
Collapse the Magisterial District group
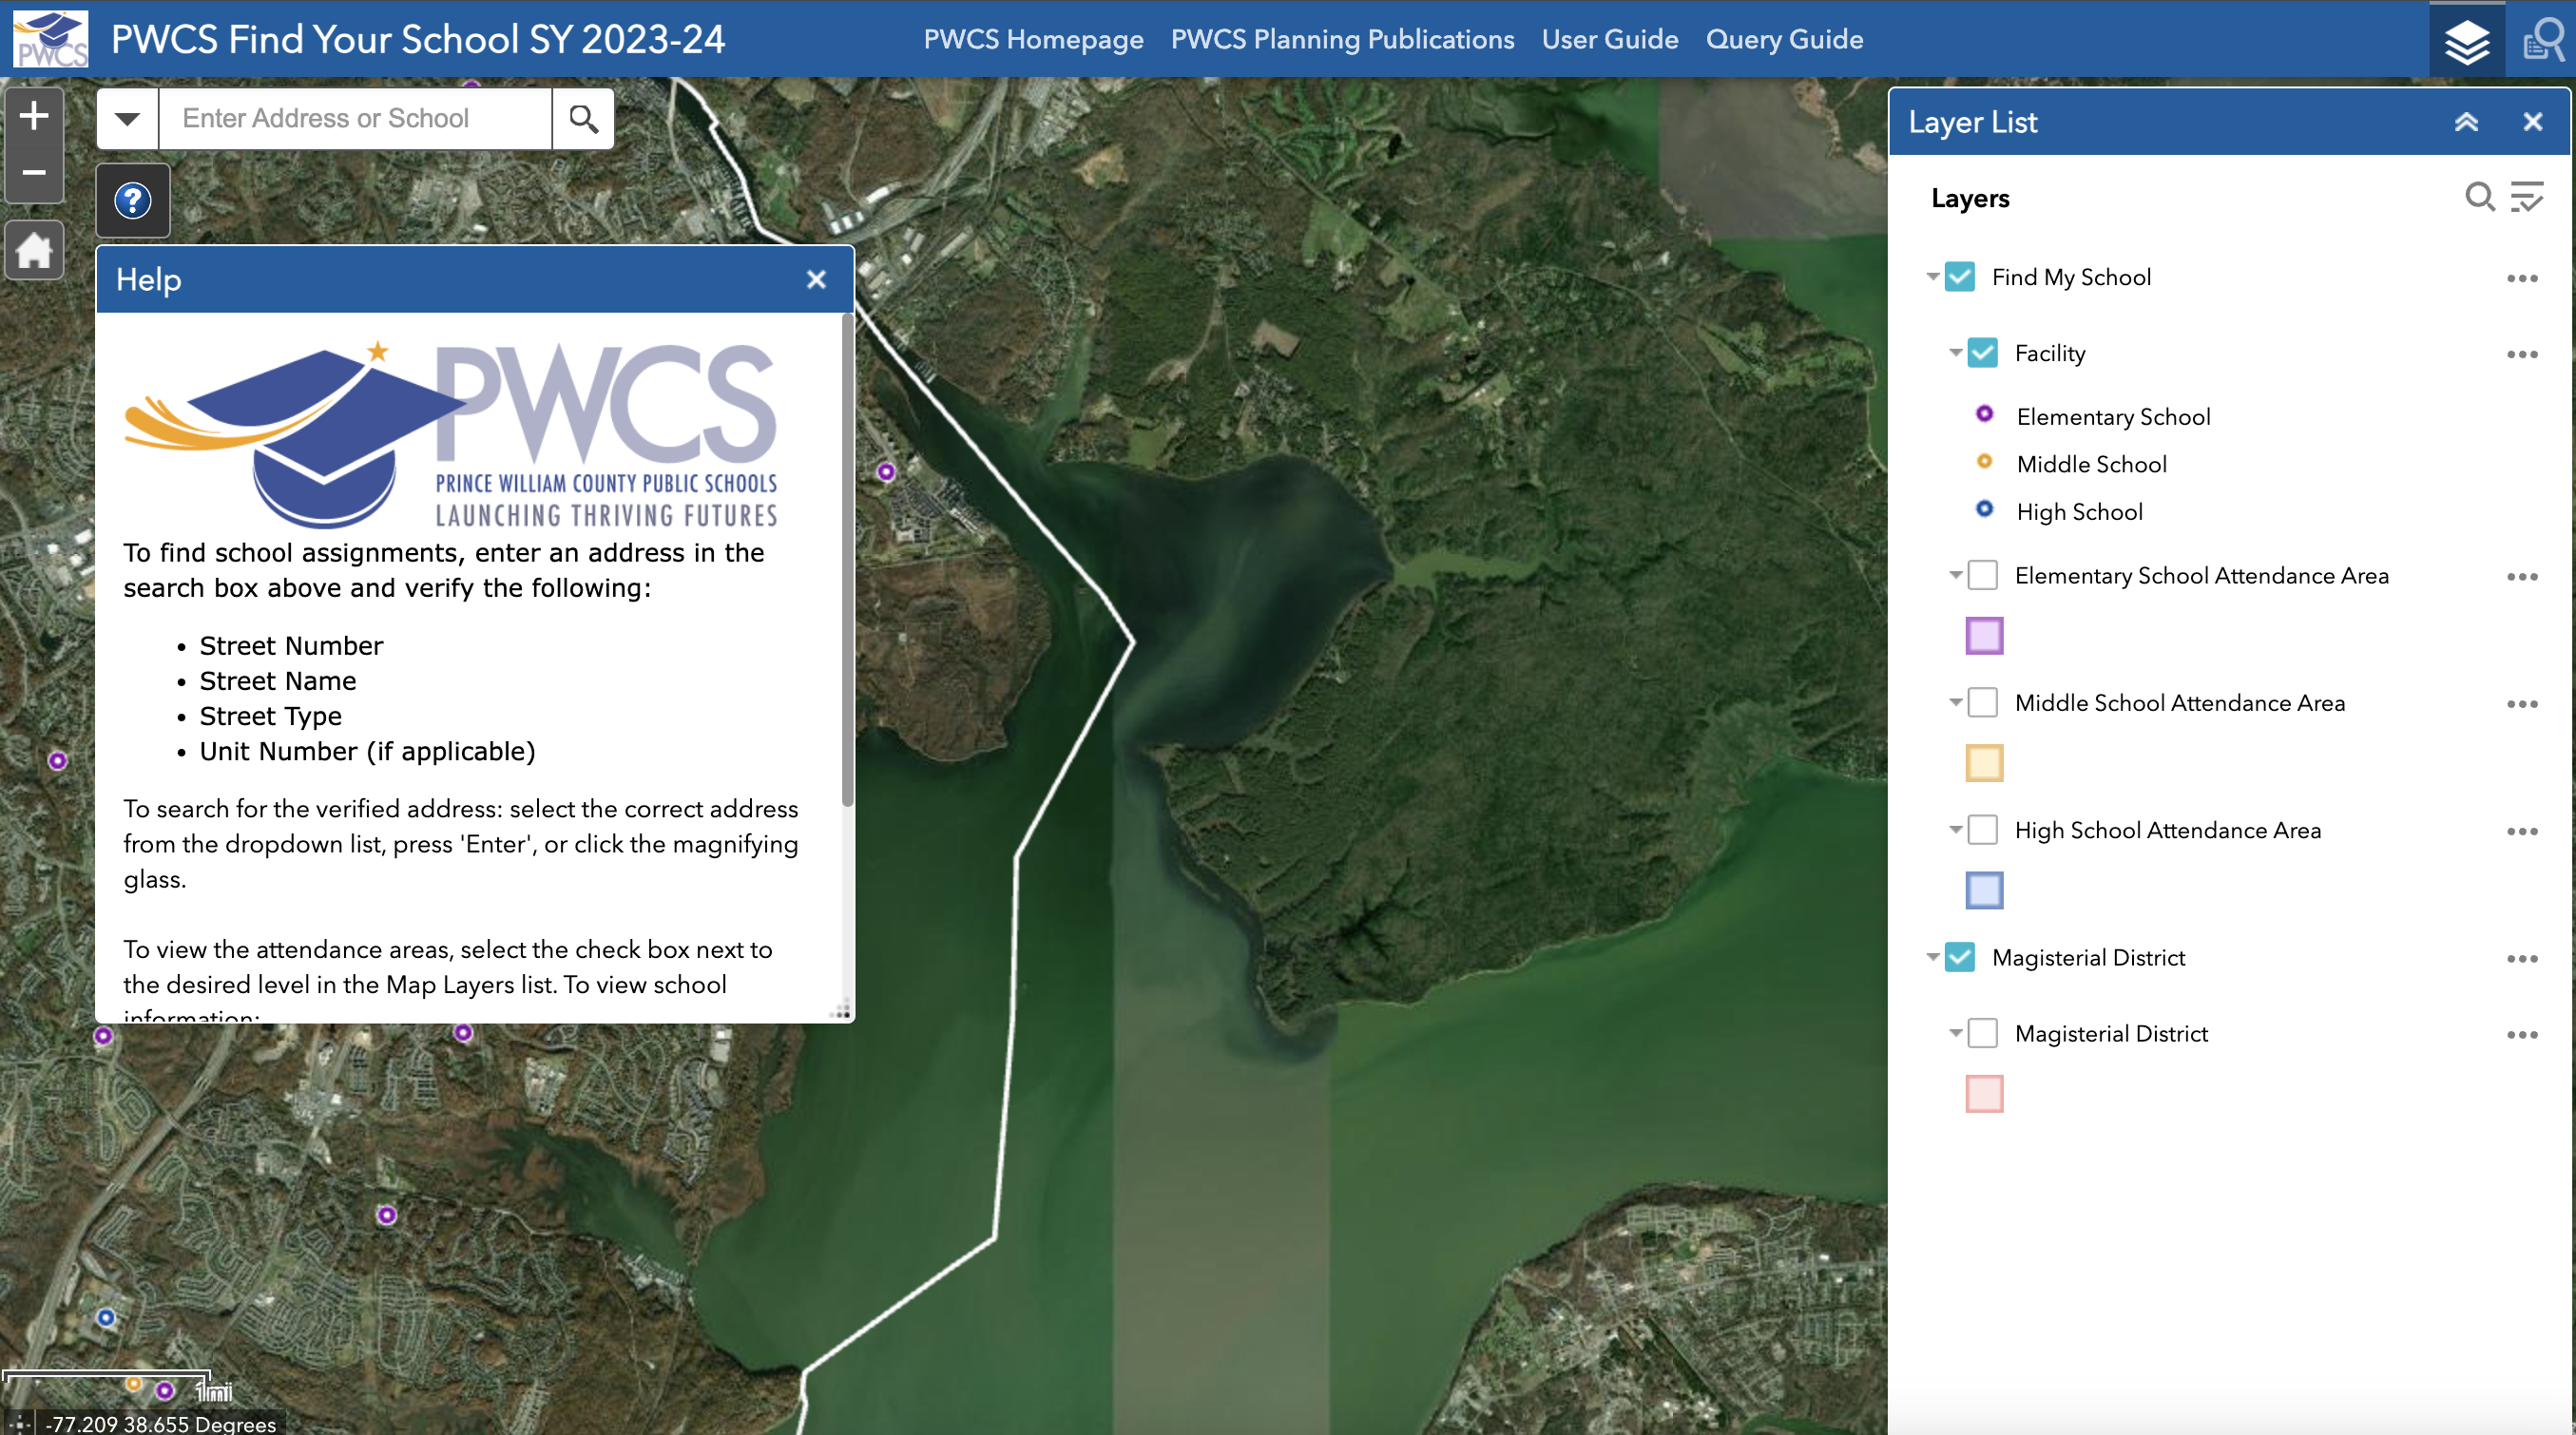[x=1933, y=957]
